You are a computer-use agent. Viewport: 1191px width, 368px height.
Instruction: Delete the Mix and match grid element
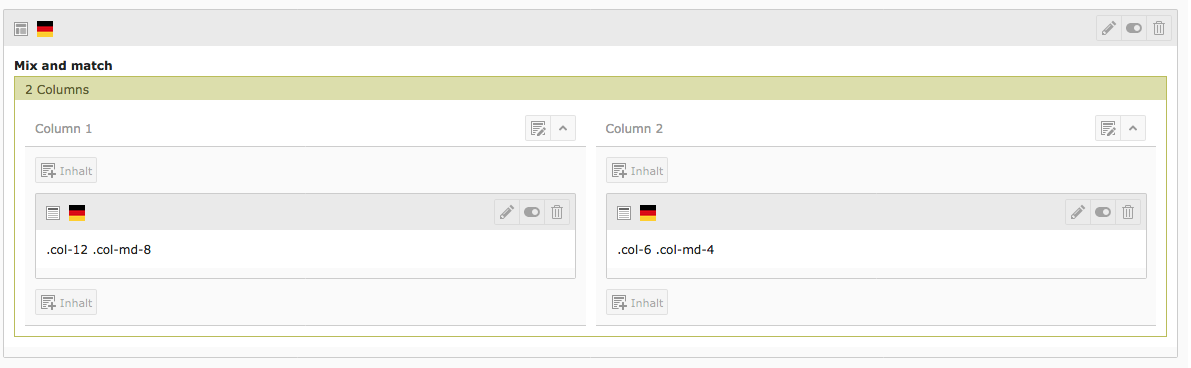(1159, 28)
